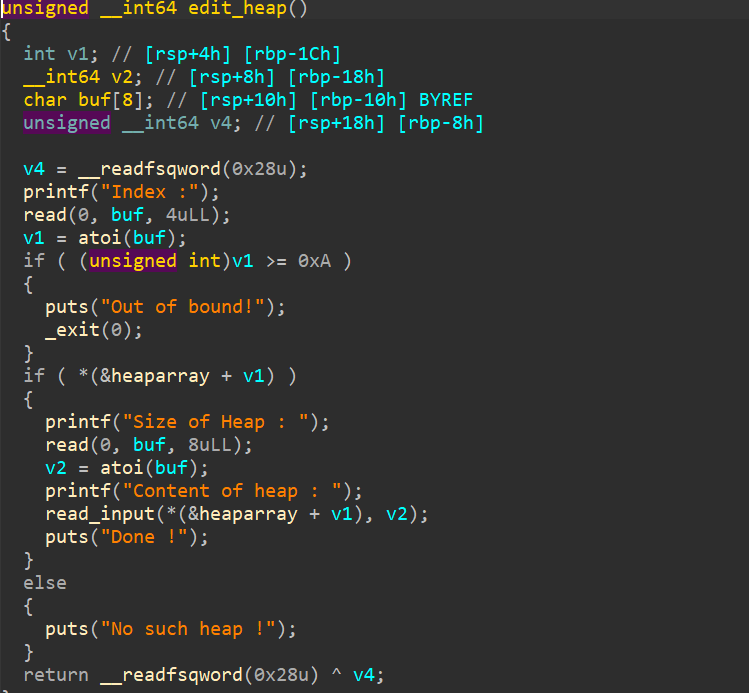Click the "Size of Heap : " string
Image resolution: width=749 pixels, height=693 pixels.
pyautogui.click(x=215, y=422)
